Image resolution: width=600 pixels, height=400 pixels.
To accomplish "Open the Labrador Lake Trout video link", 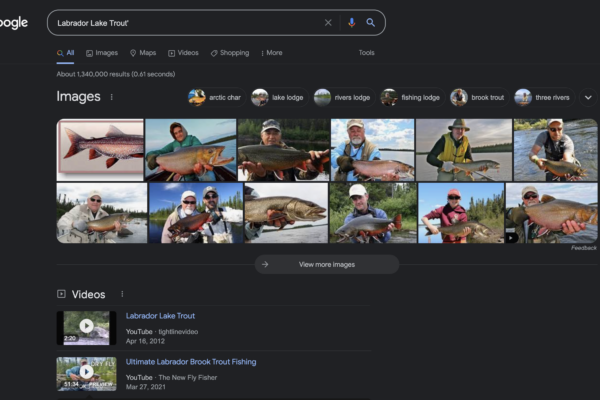I will click(x=160, y=316).
